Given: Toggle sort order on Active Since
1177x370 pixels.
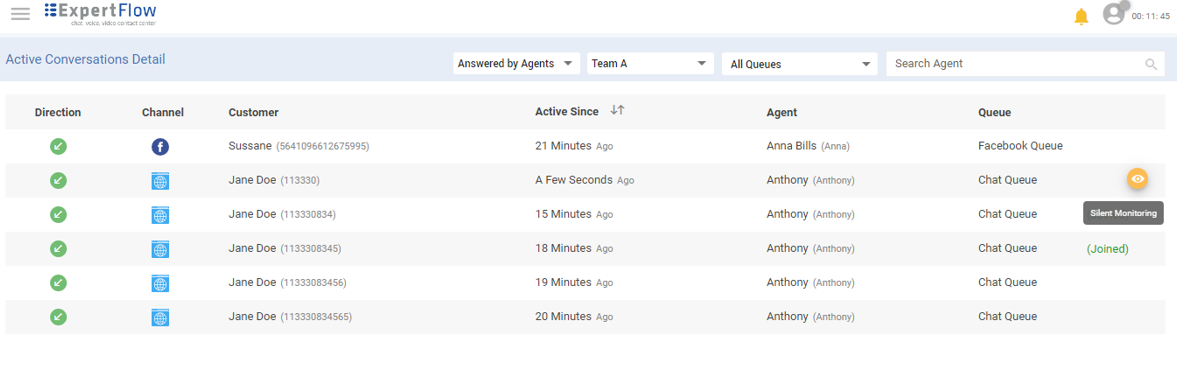Looking at the screenshot, I should [617, 110].
